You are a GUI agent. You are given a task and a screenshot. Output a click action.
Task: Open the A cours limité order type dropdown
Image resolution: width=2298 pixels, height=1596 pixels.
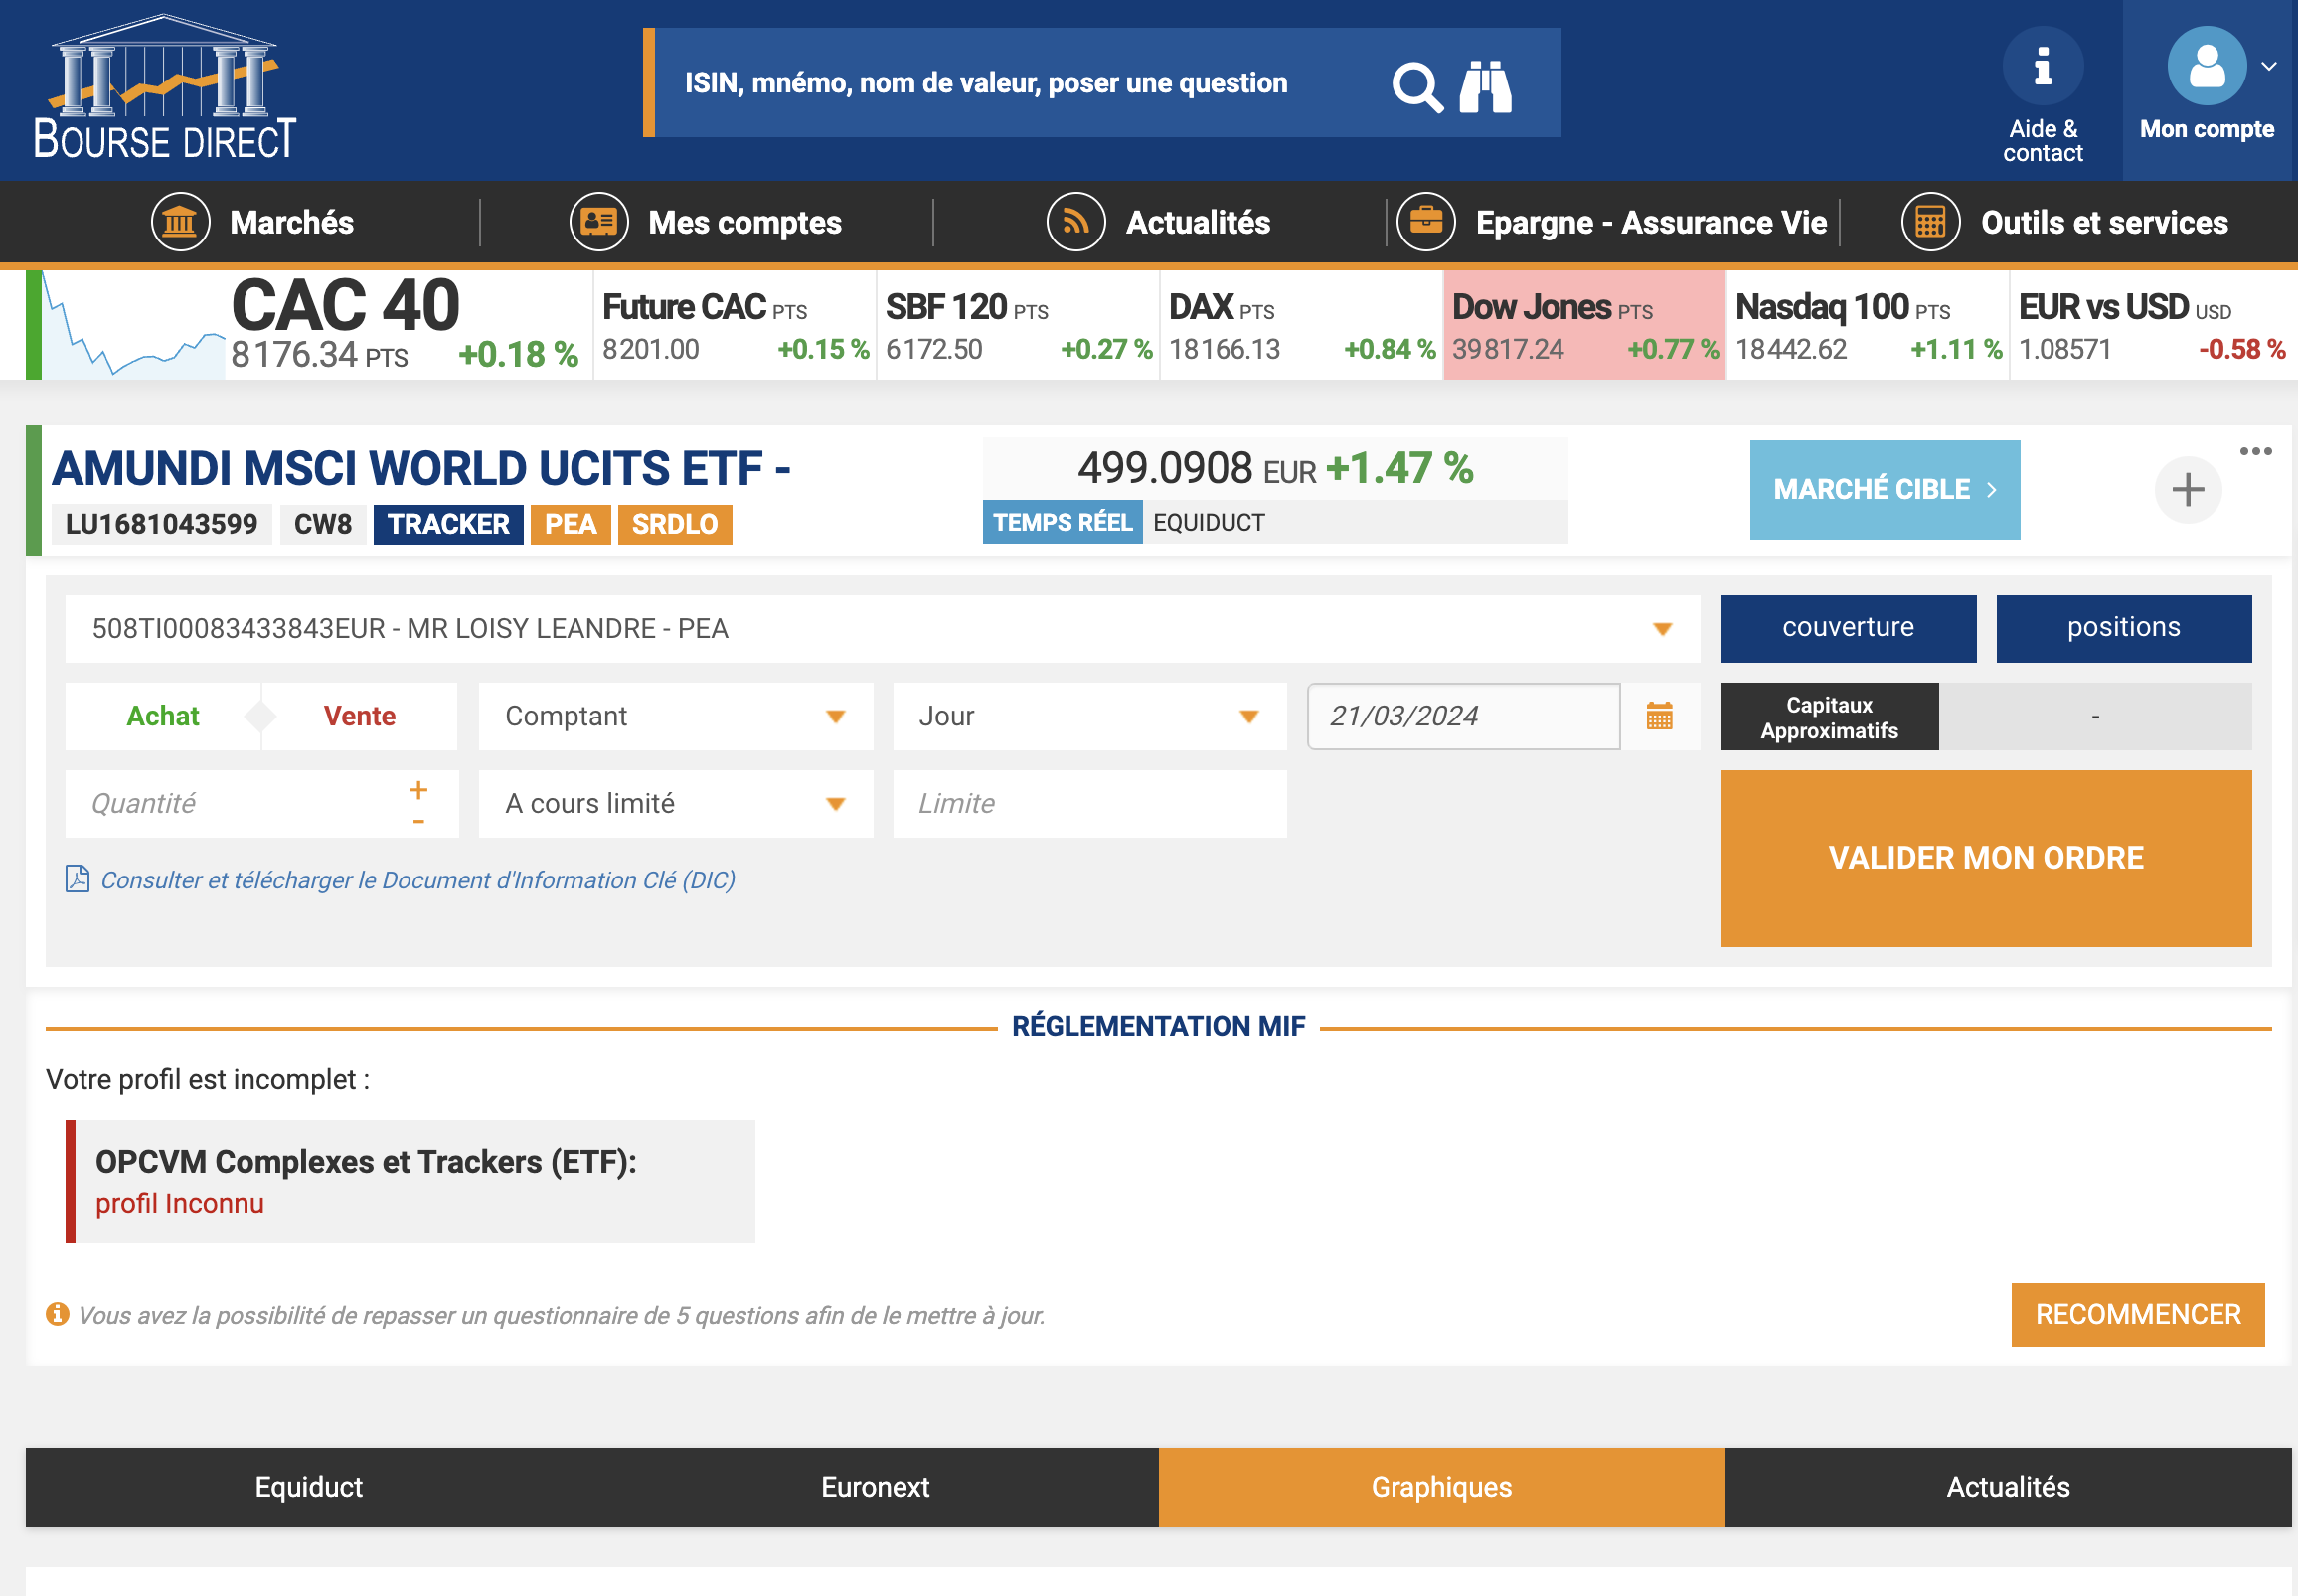[x=675, y=803]
